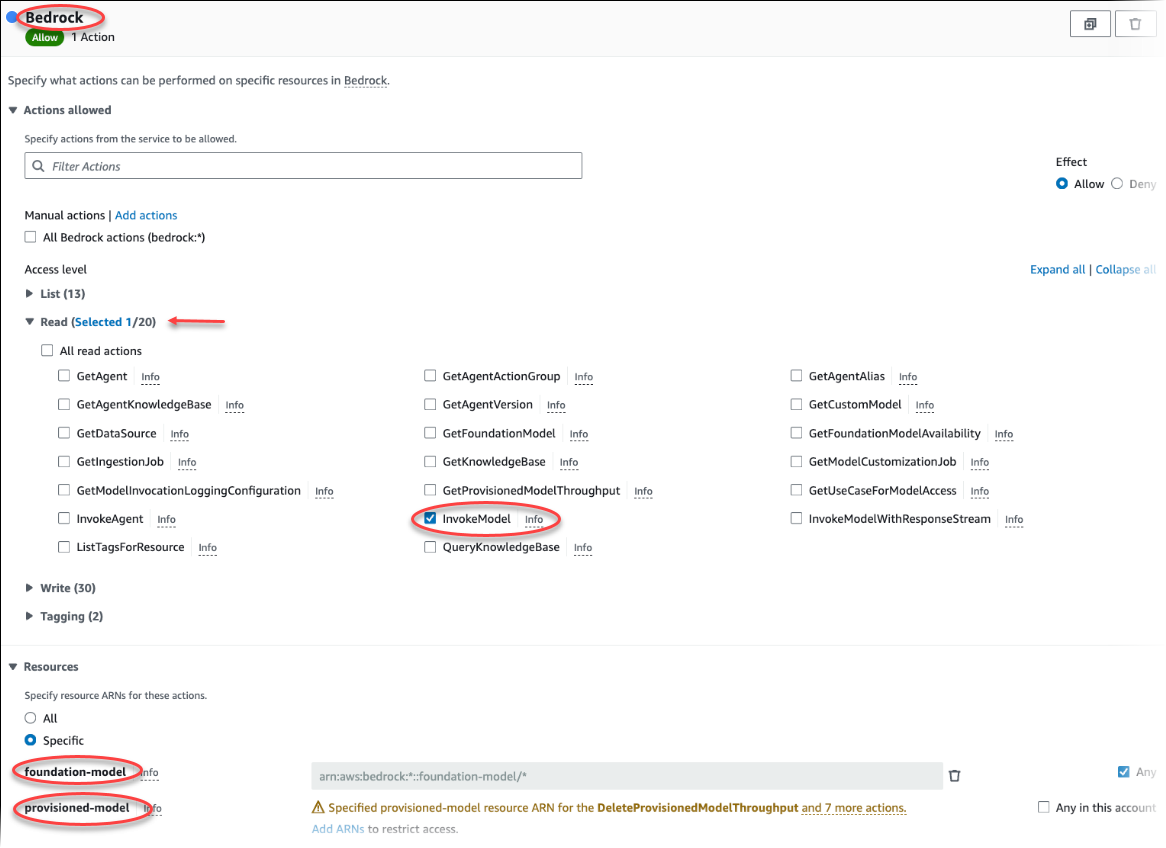This screenshot has width=1166, height=848.
Task: Expand the Write actions section
Action: (28, 588)
